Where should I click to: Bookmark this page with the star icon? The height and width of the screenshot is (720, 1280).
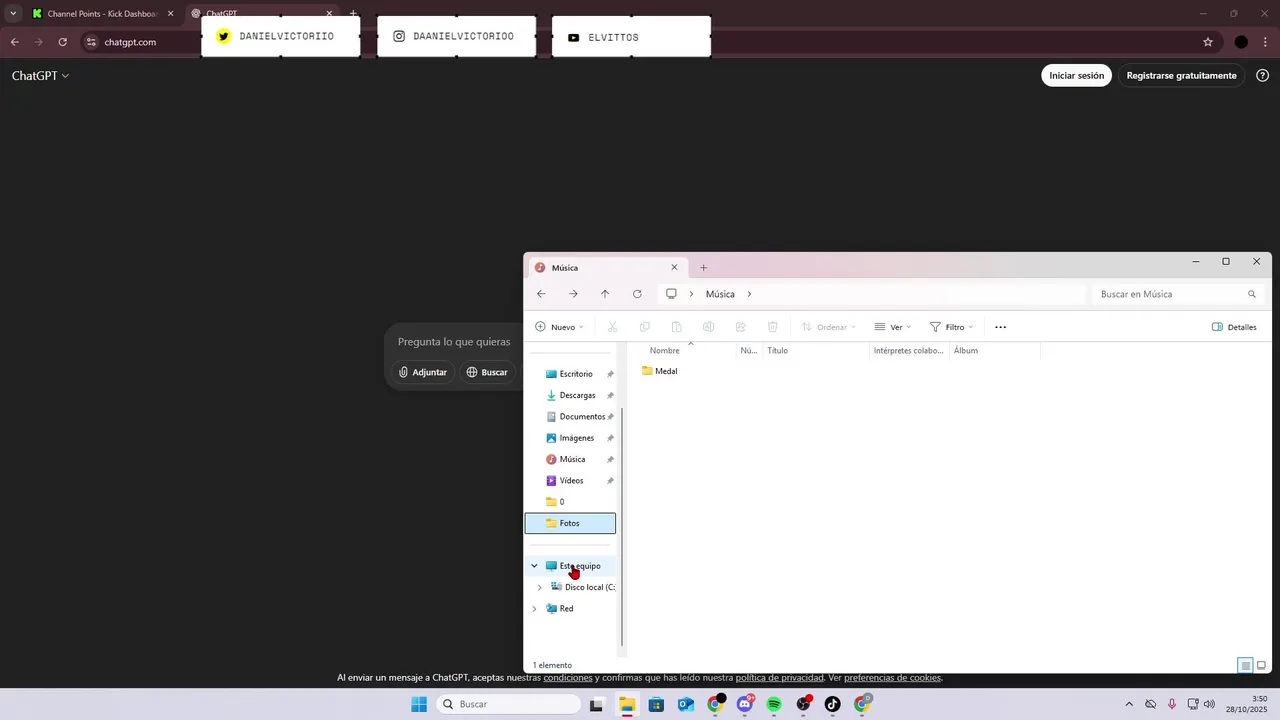click(1208, 42)
